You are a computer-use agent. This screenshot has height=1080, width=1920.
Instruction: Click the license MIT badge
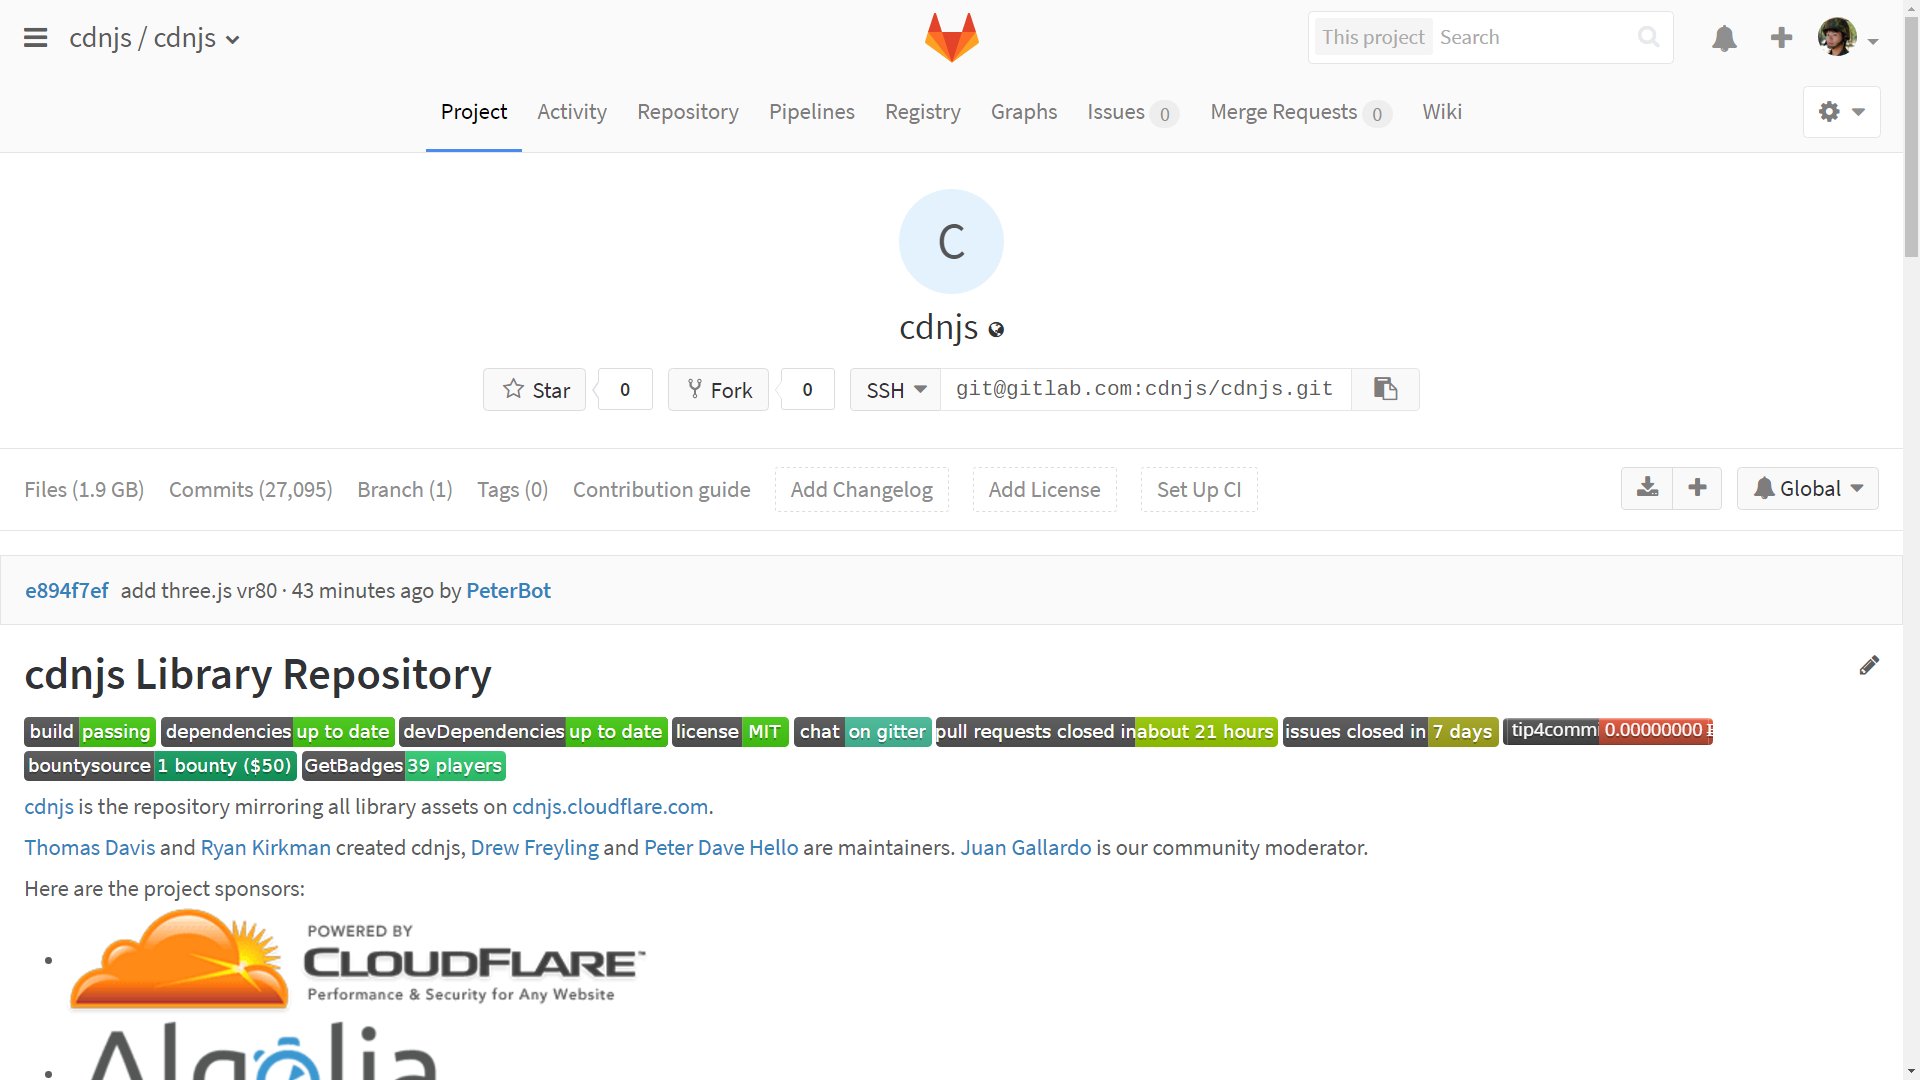coord(730,732)
